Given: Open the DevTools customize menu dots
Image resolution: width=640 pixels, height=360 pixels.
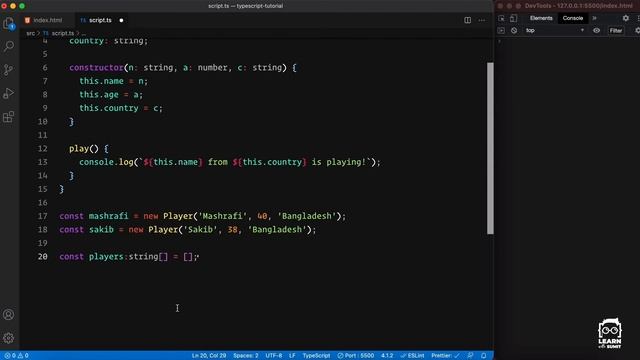Looking at the screenshot, I should pos(638,18).
